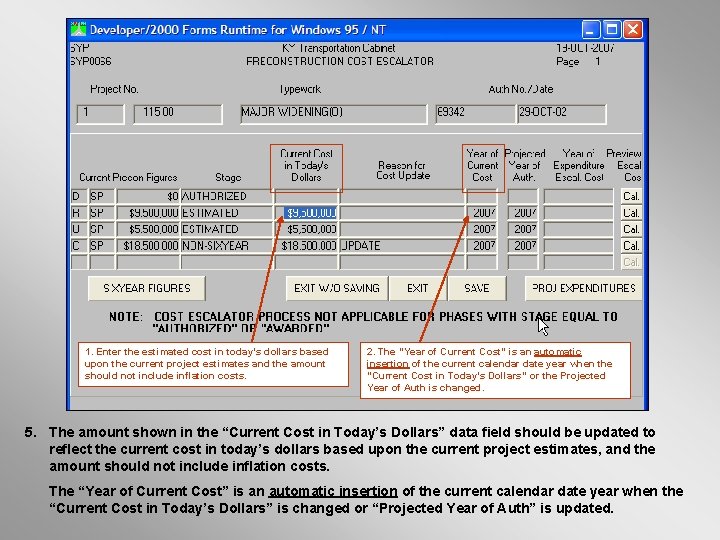The image size is (720, 540).
Task: Click the Auth No. field E9342
Action: click(x=475, y=113)
